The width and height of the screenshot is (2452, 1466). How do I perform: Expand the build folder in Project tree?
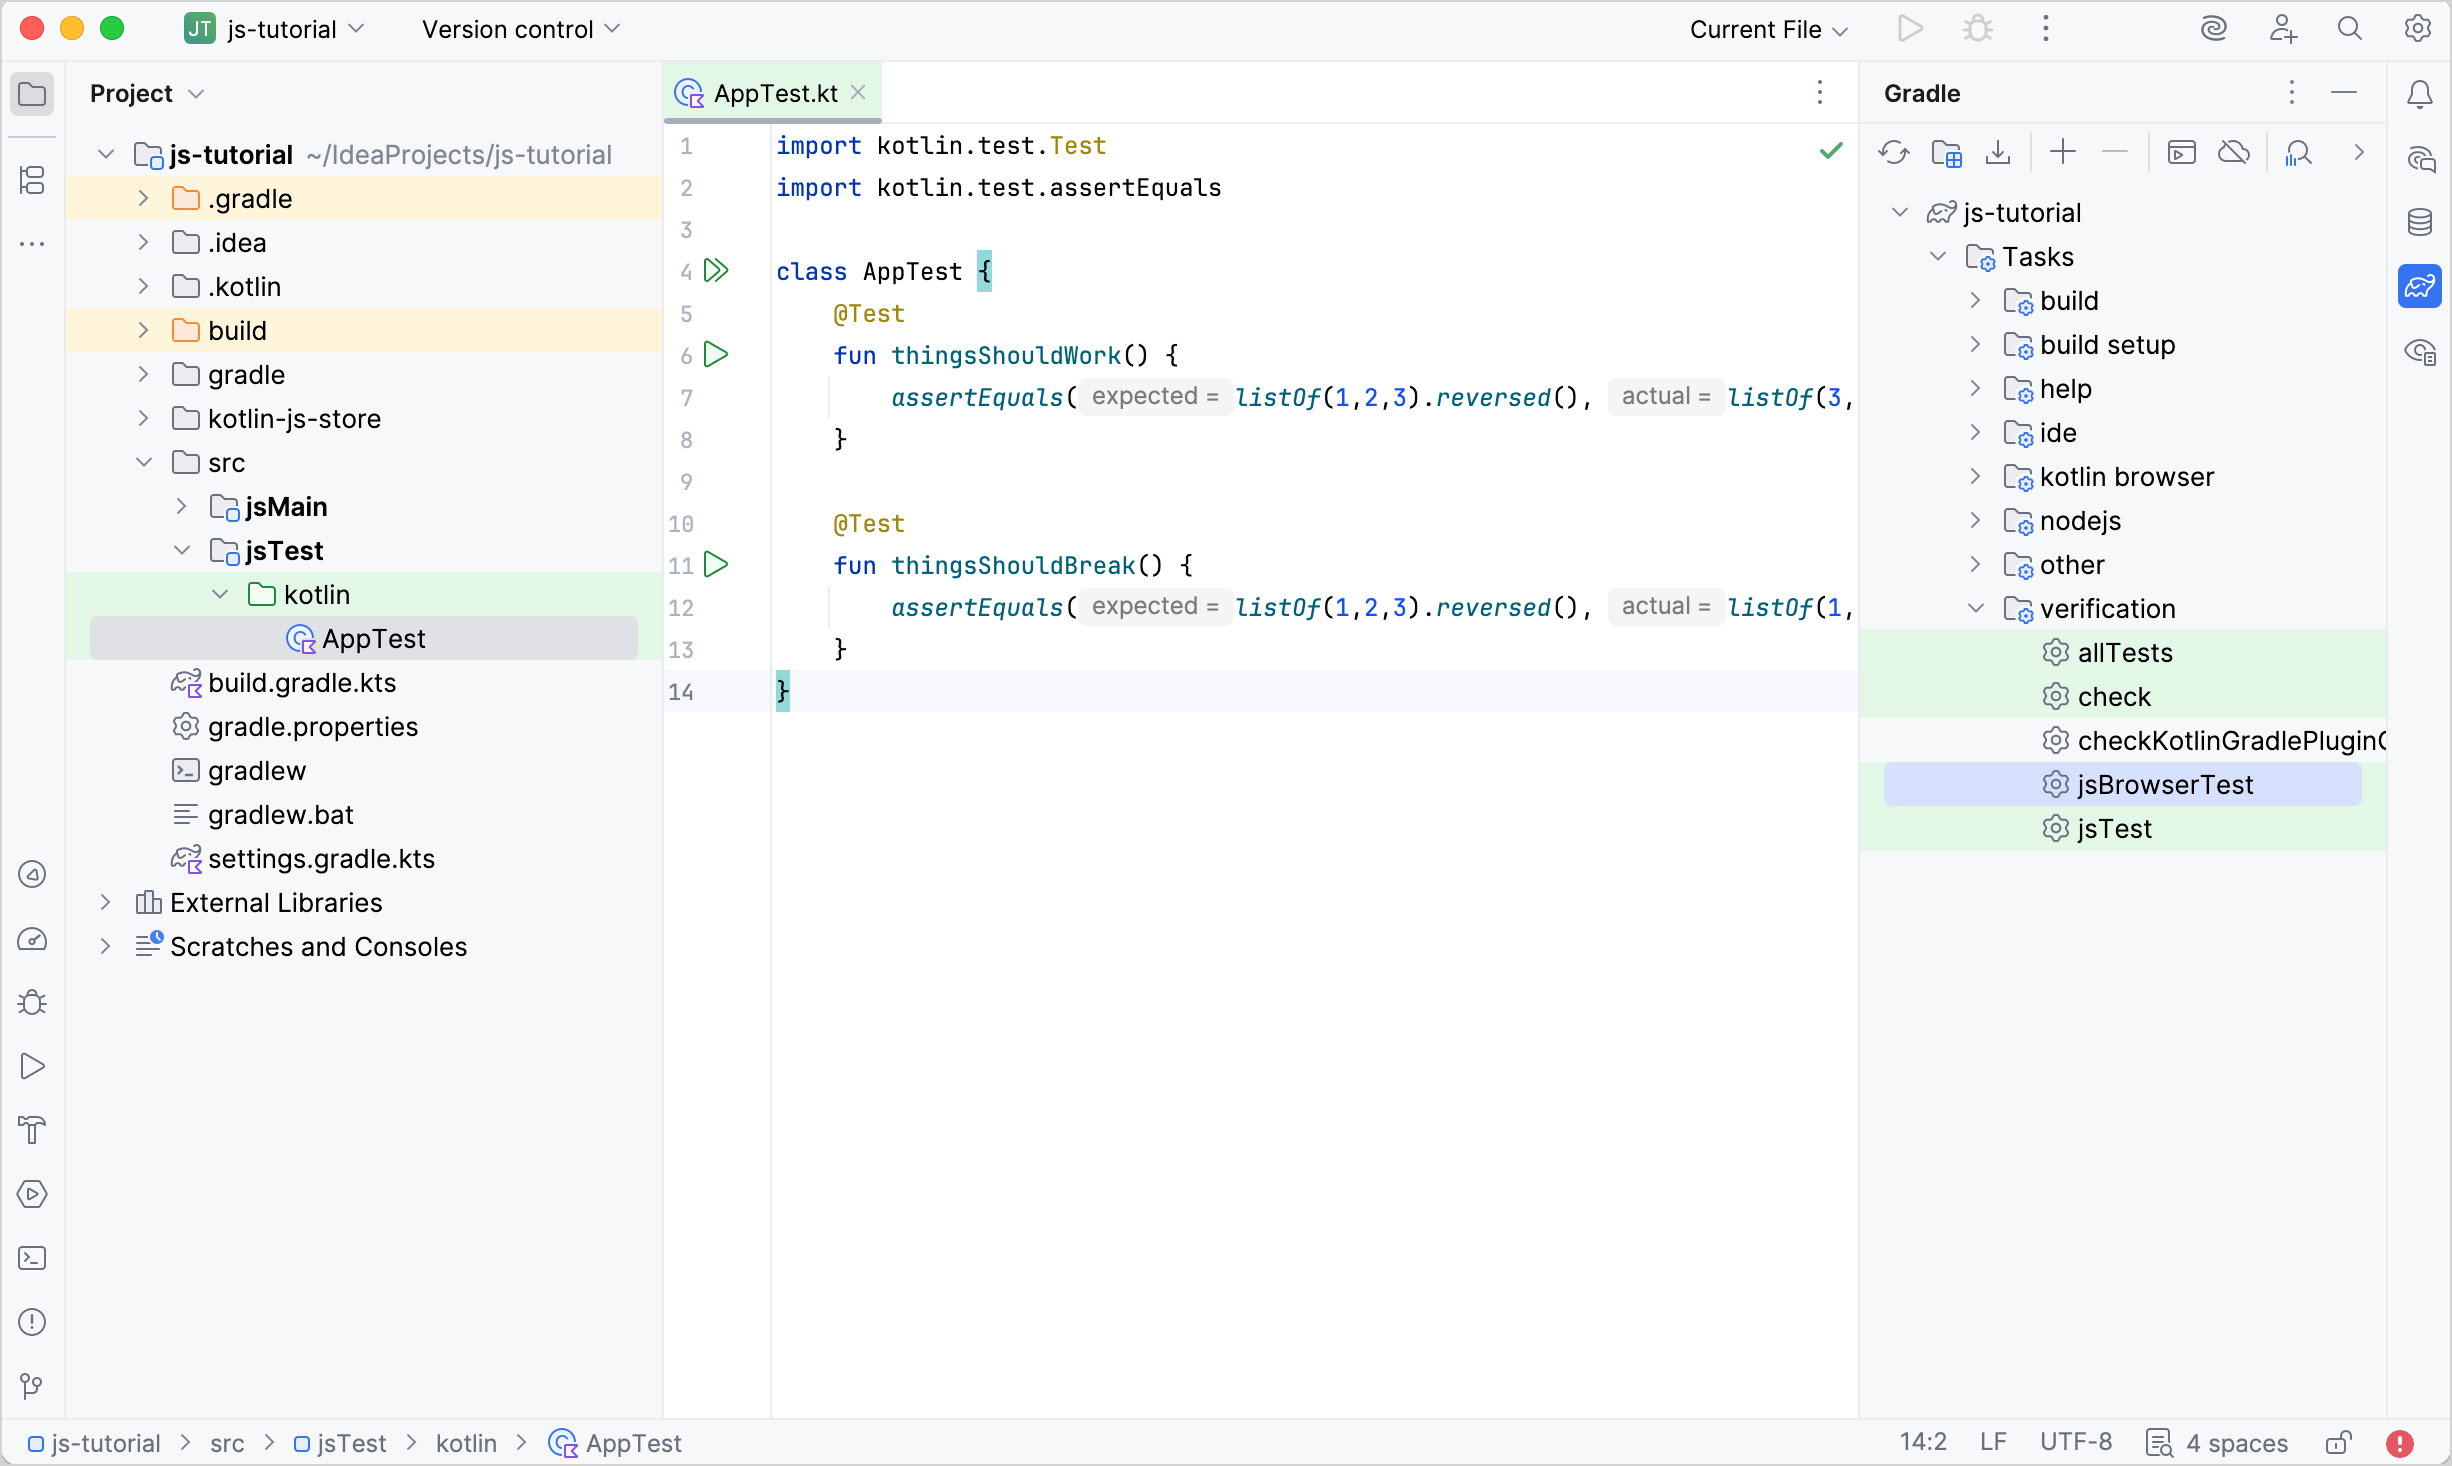tap(143, 329)
